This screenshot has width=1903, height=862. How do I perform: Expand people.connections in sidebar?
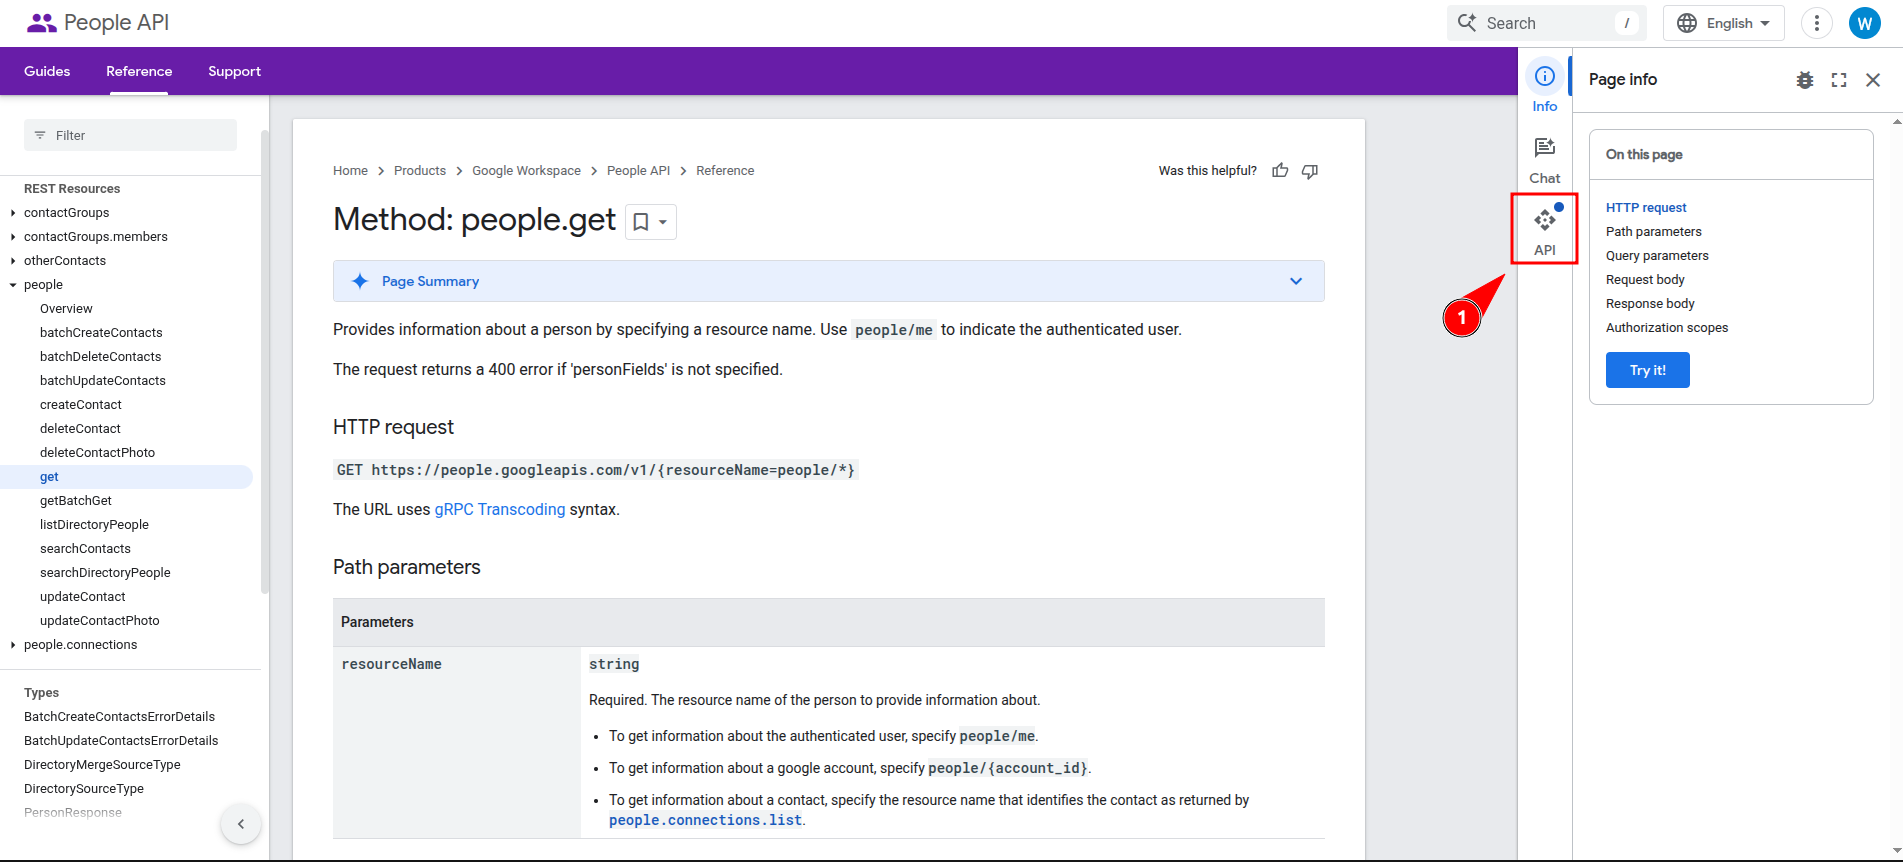coord(13,645)
